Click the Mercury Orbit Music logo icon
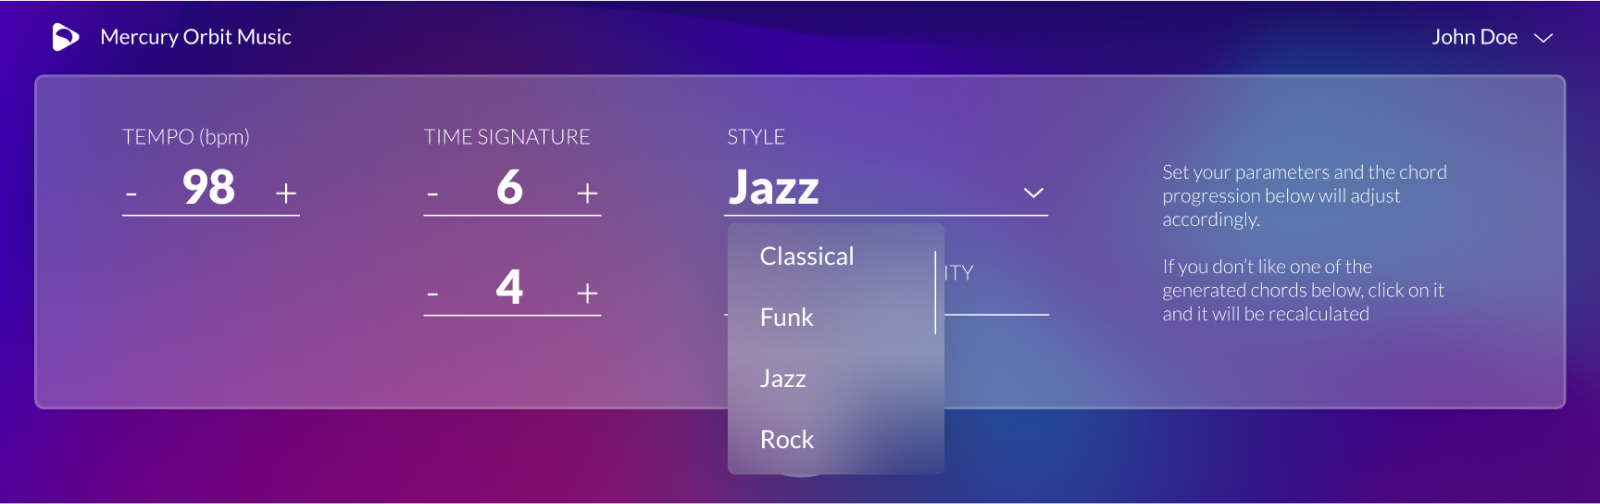 tap(65, 37)
